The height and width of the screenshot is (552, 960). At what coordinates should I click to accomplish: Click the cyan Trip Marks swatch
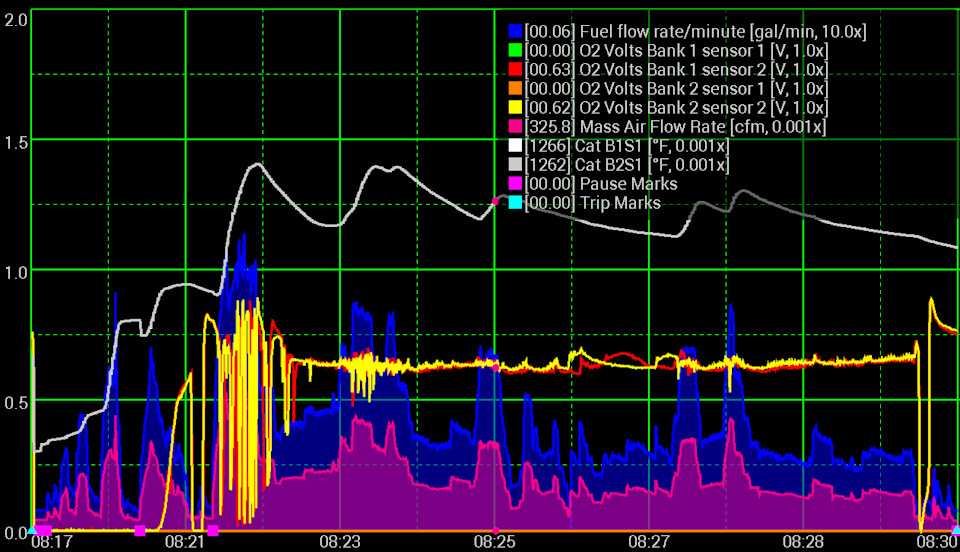(x=516, y=202)
